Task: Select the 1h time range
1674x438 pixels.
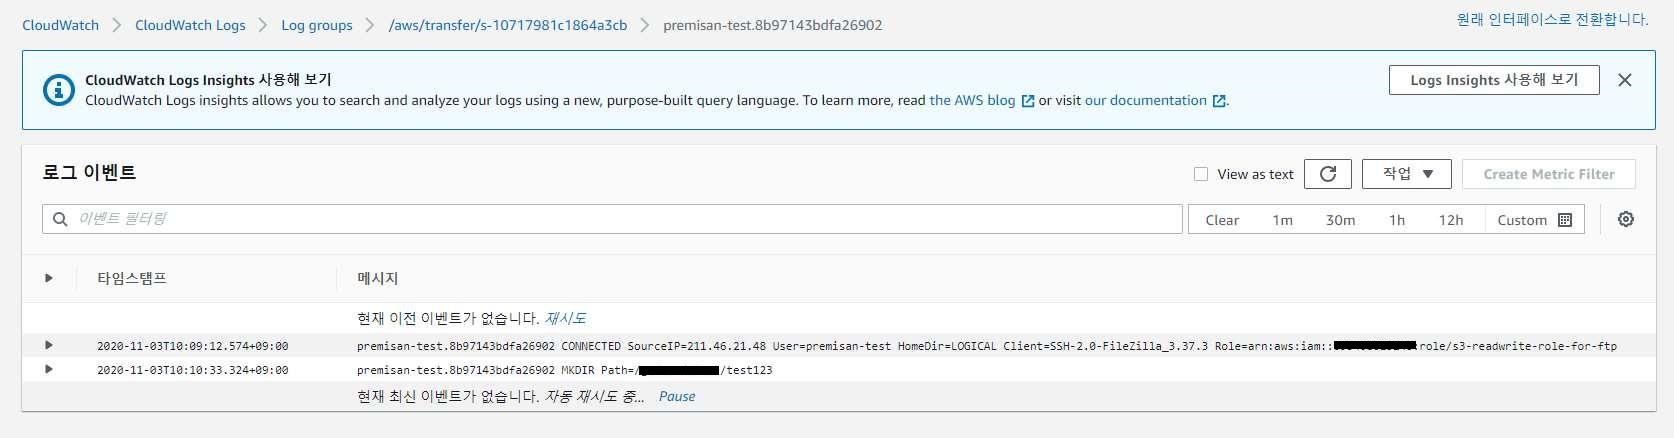Action: point(1397,220)
